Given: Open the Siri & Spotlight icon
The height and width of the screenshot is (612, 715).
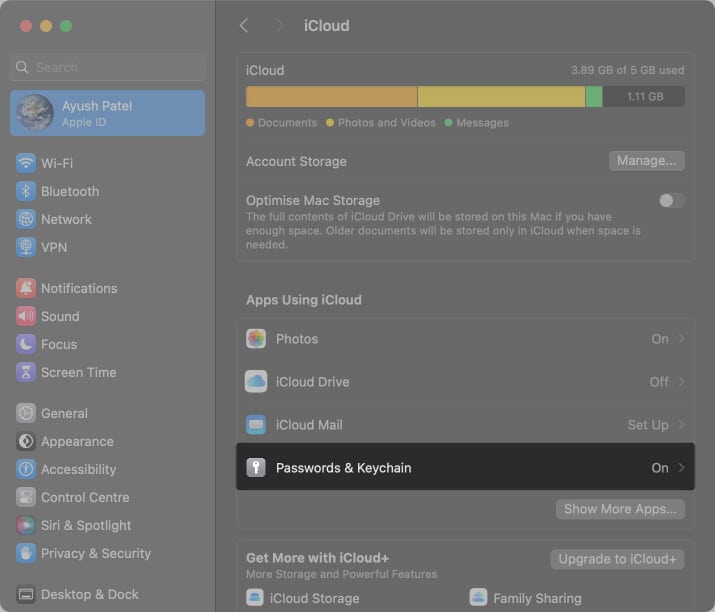Looking at the screenshot, I should 26,525.
